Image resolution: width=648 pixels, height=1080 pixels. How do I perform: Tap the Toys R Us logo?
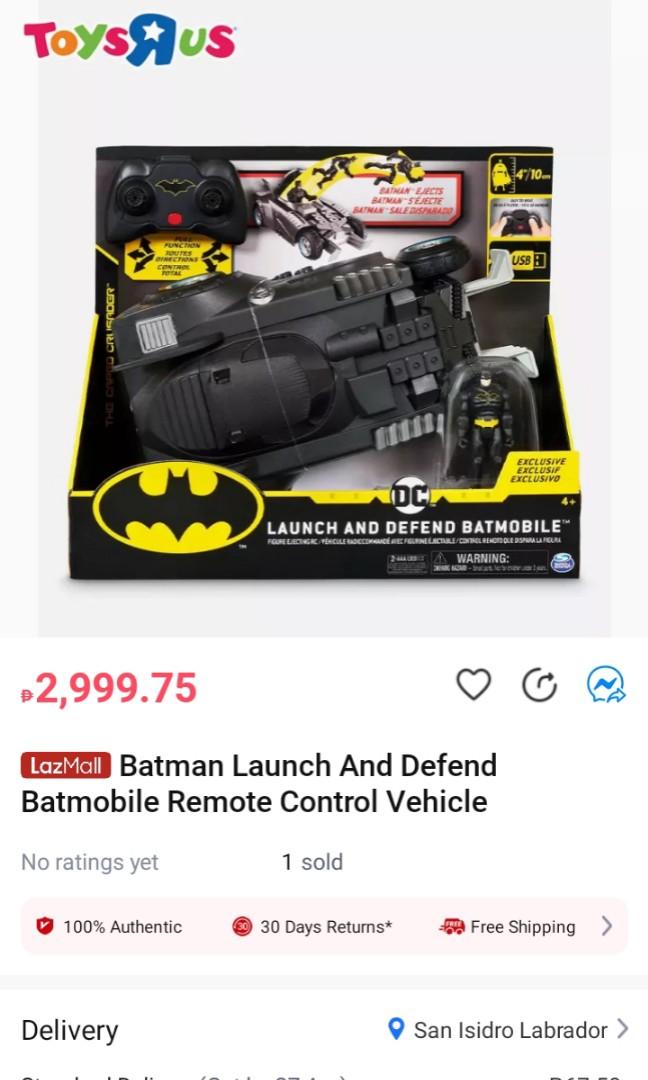[130, 40]
